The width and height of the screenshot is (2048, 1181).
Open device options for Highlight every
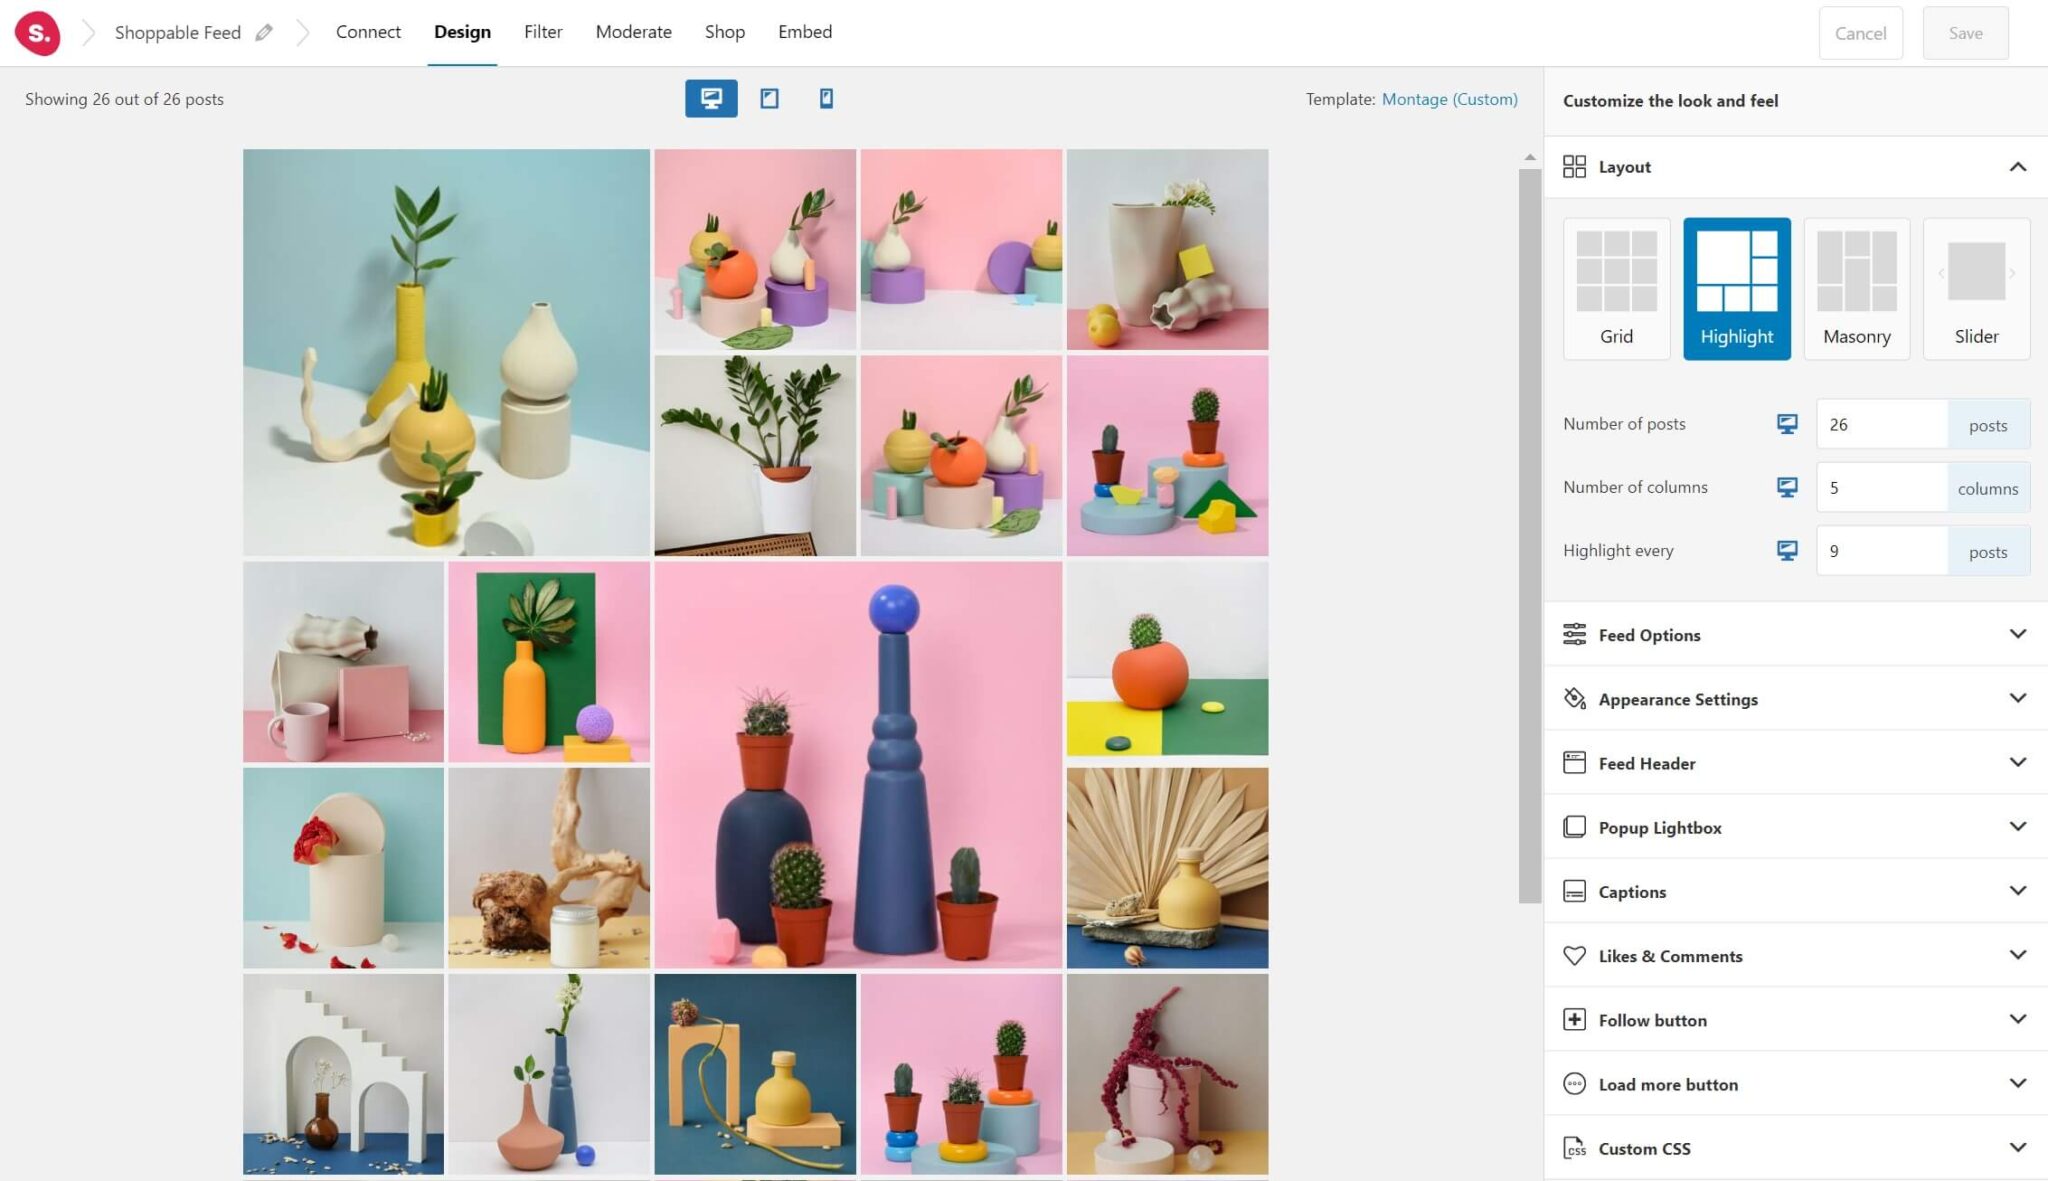pyautogui.click(x=1787, y=549)
